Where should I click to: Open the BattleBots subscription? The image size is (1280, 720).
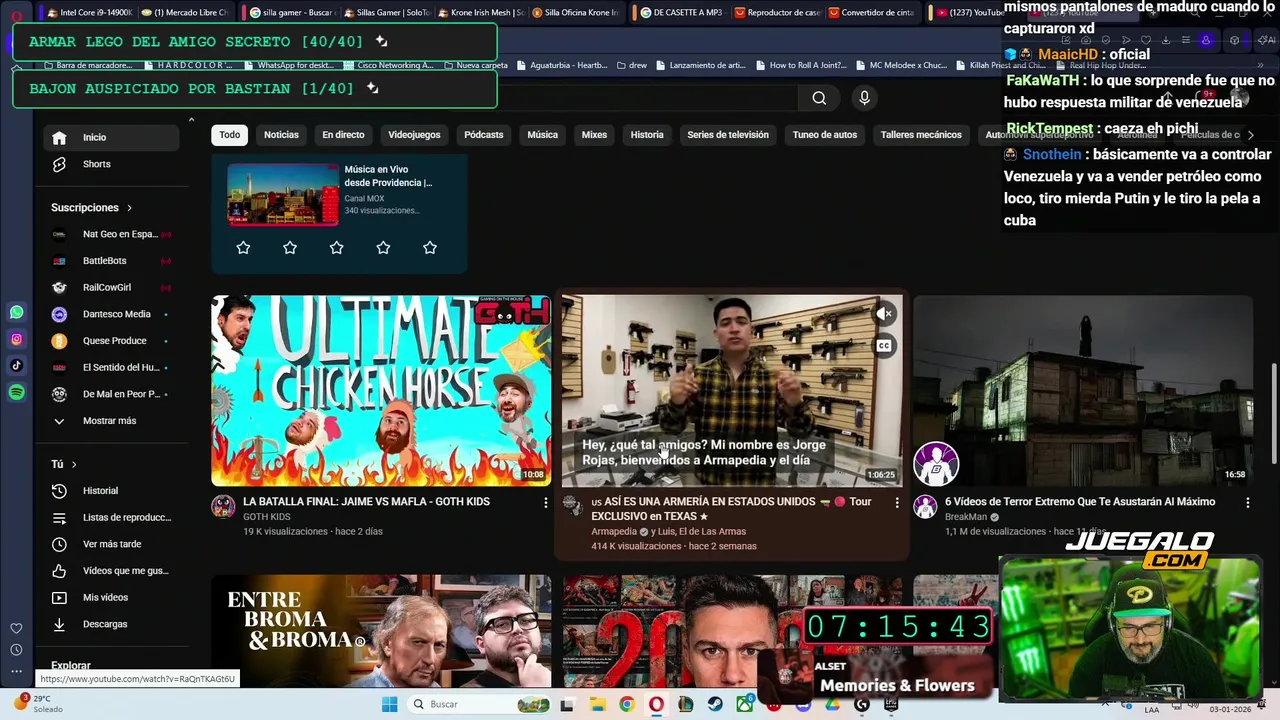pyautogui.click(x=111, y=261)
